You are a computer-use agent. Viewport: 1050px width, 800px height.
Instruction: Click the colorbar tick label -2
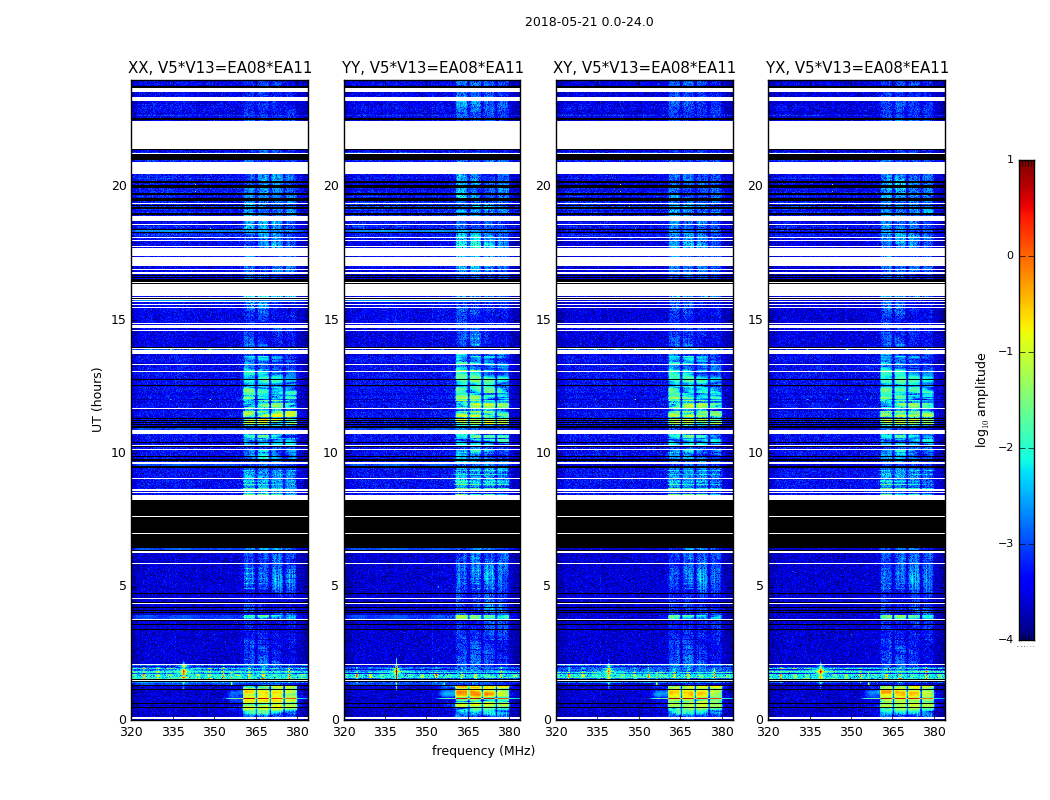click(x=1007, y=448)
